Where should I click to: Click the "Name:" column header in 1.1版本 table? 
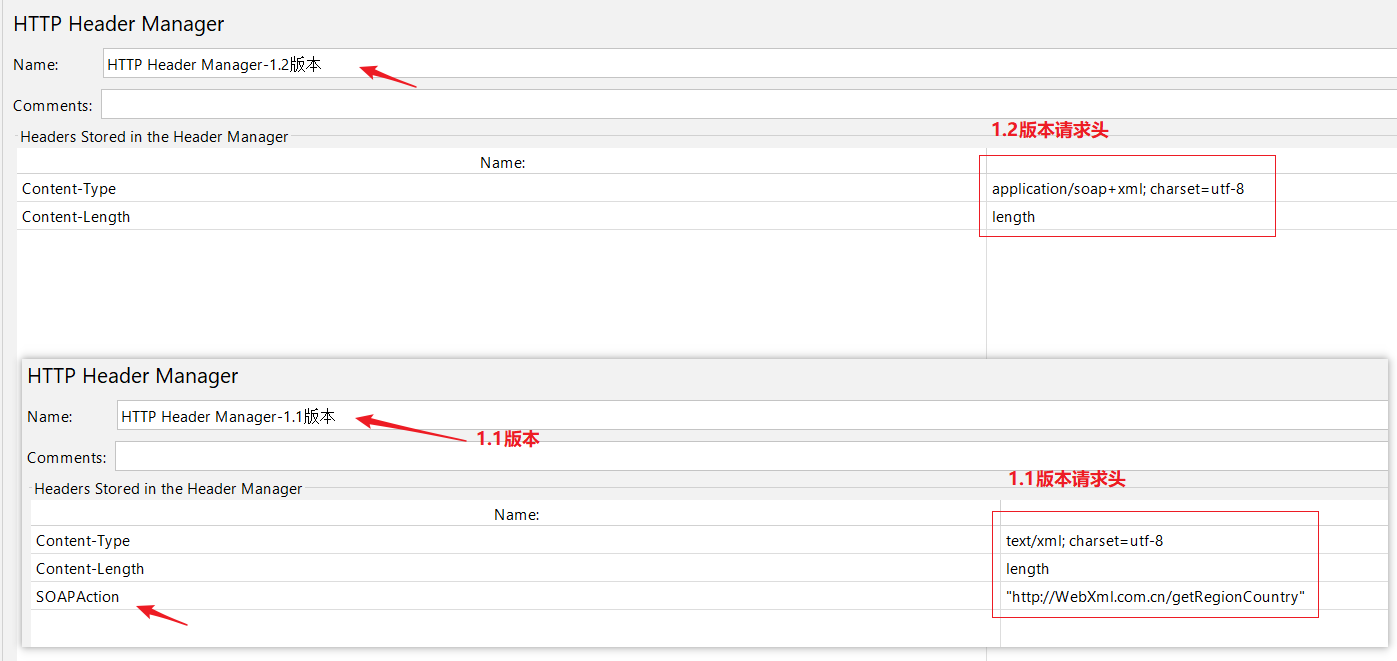tap(516, 514)
